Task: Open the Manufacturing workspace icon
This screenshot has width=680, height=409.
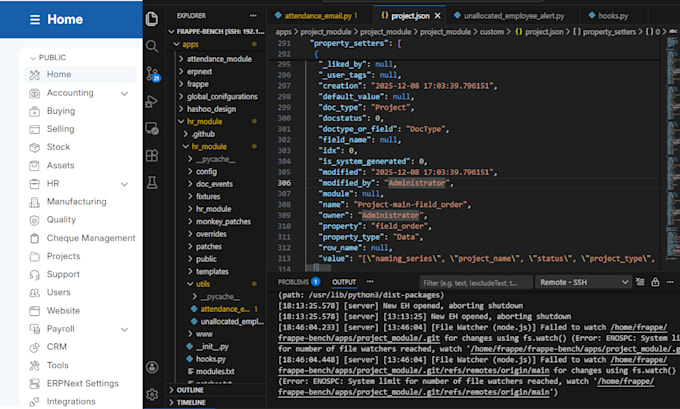Action: pos(34,202)
